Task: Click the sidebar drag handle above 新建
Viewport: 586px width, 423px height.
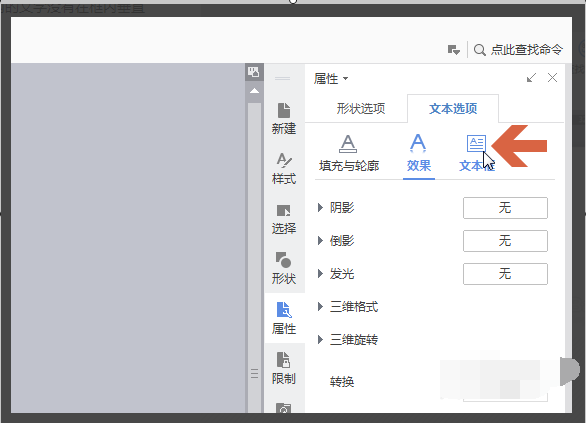Action: click(x=283, y=78)
